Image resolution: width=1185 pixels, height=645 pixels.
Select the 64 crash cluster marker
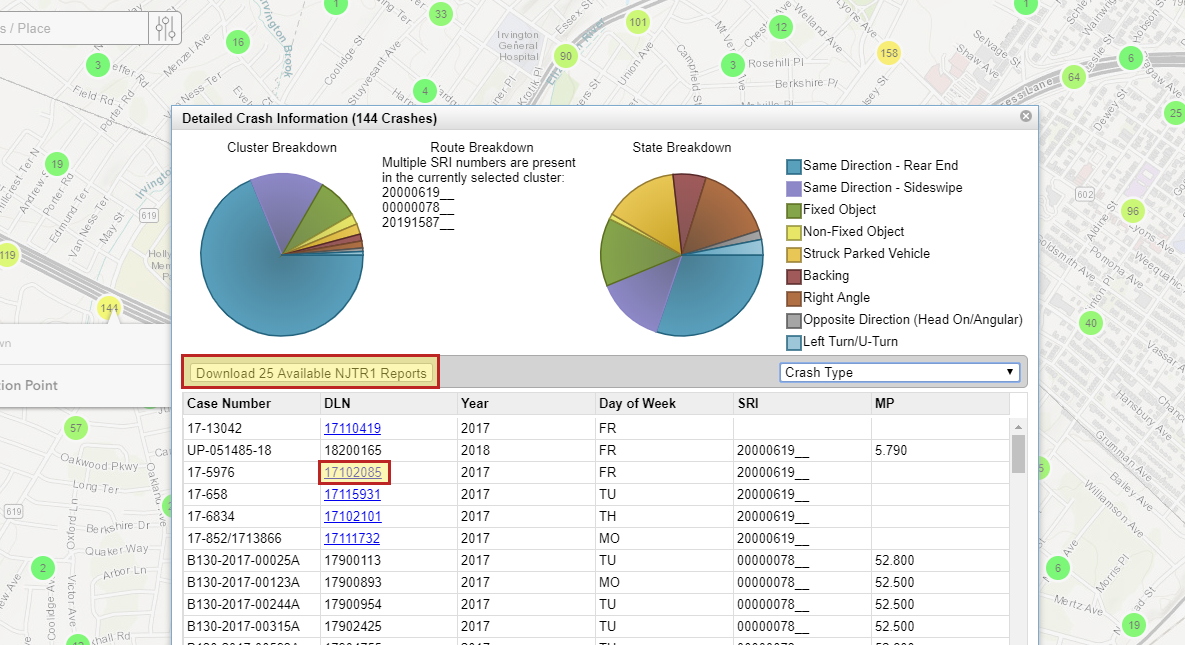coord(1074,76)
